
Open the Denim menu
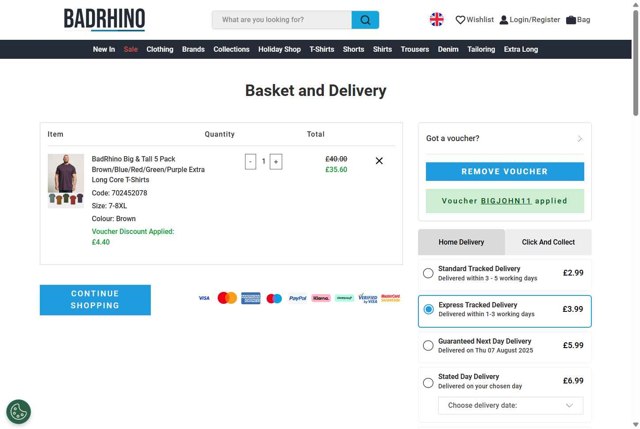(448, 49)
